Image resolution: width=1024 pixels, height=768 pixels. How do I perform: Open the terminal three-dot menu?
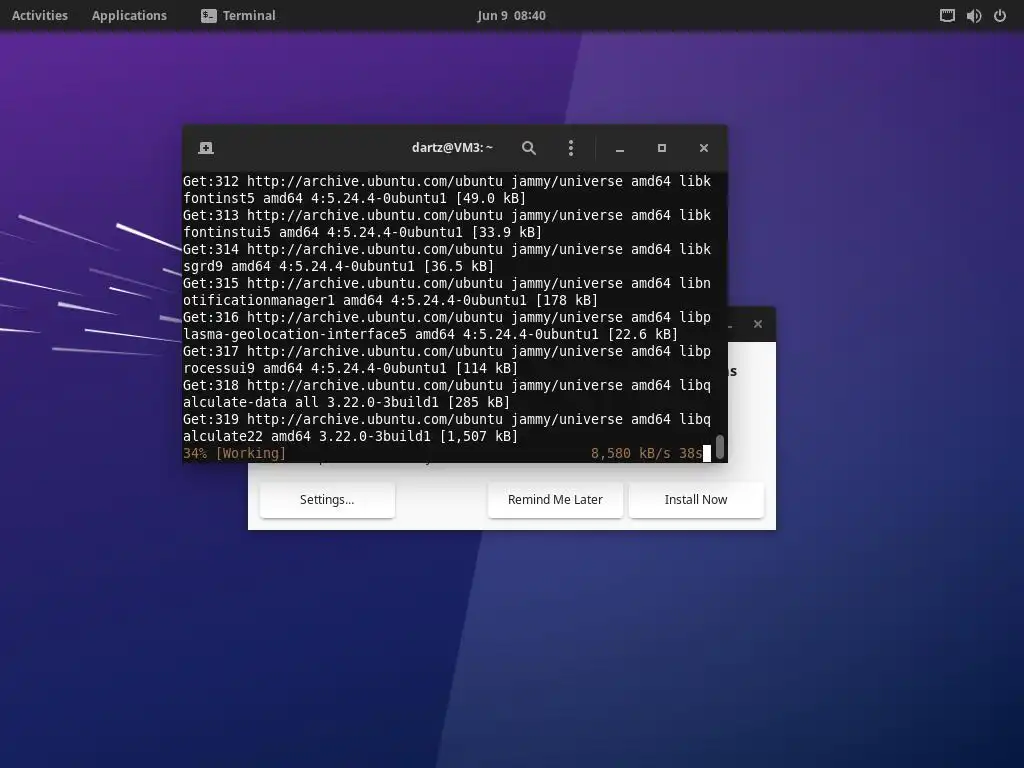click(x=571, y=148)
